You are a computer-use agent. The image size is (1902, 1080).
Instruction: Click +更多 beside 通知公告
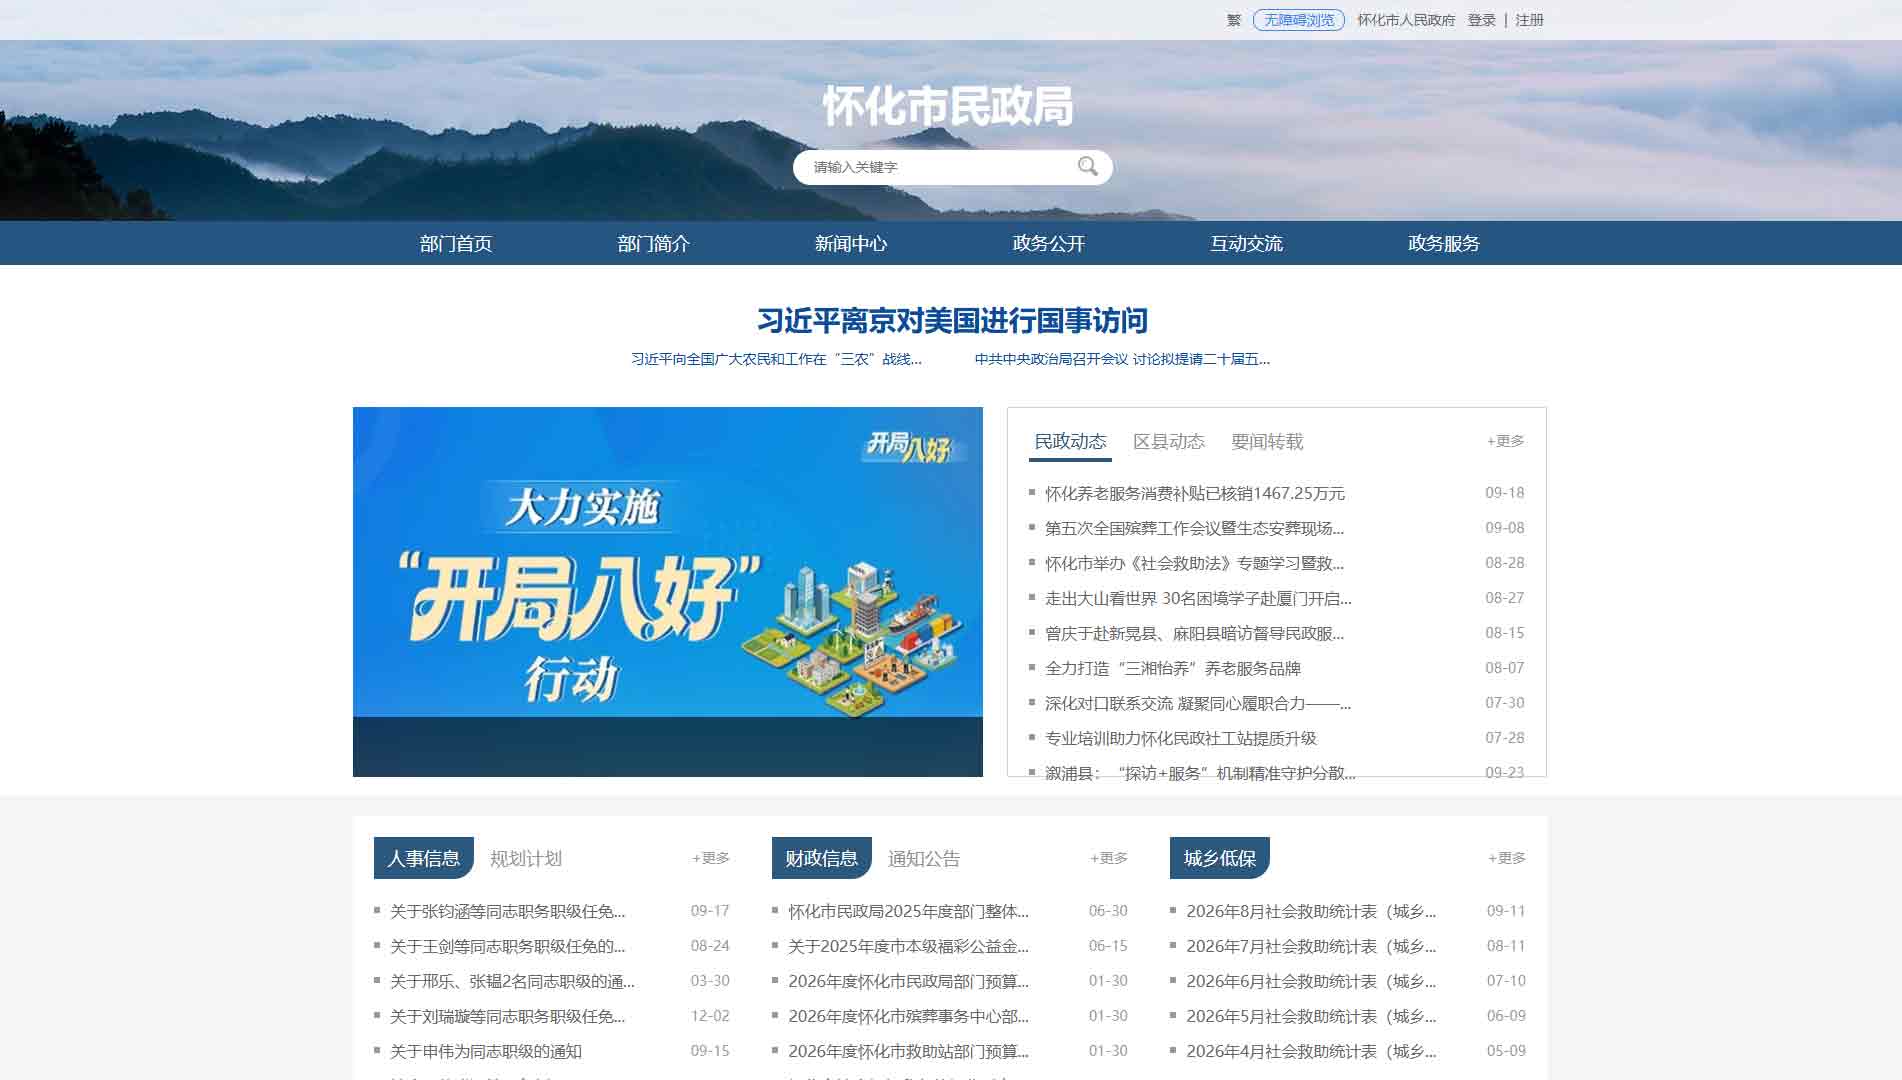[x=1109, y=858]
